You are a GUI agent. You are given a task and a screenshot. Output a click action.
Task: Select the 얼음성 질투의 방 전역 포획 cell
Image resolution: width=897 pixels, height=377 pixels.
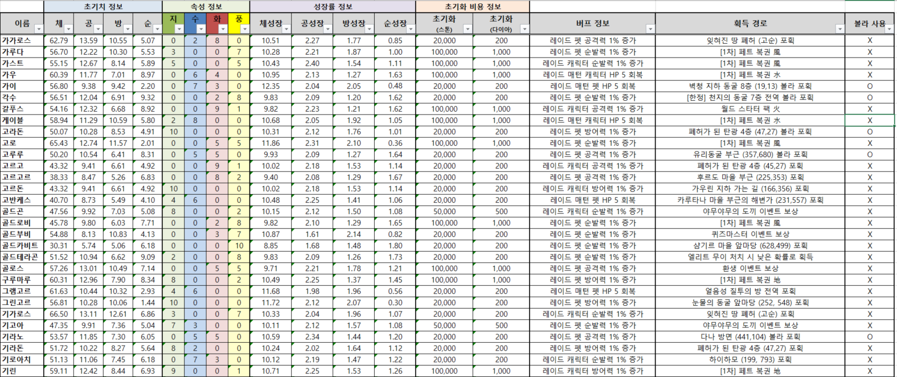click(x=751, y=291)
